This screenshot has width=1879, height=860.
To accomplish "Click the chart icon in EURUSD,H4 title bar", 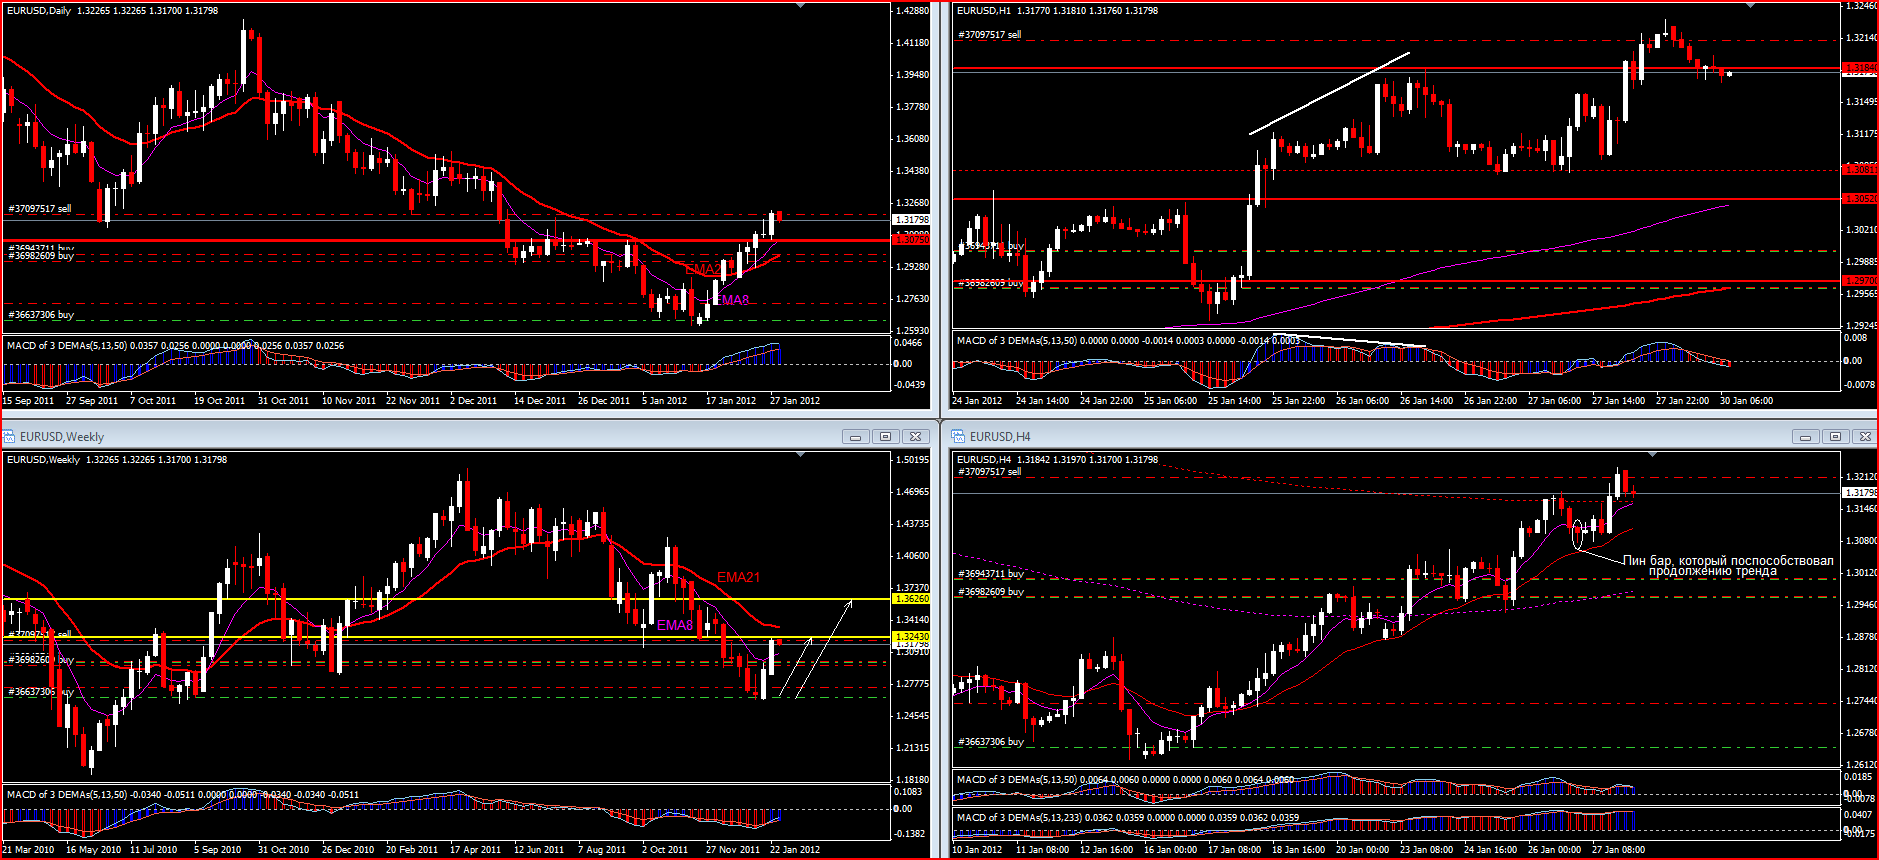I will pyautogui.click(x=958, y=437).
